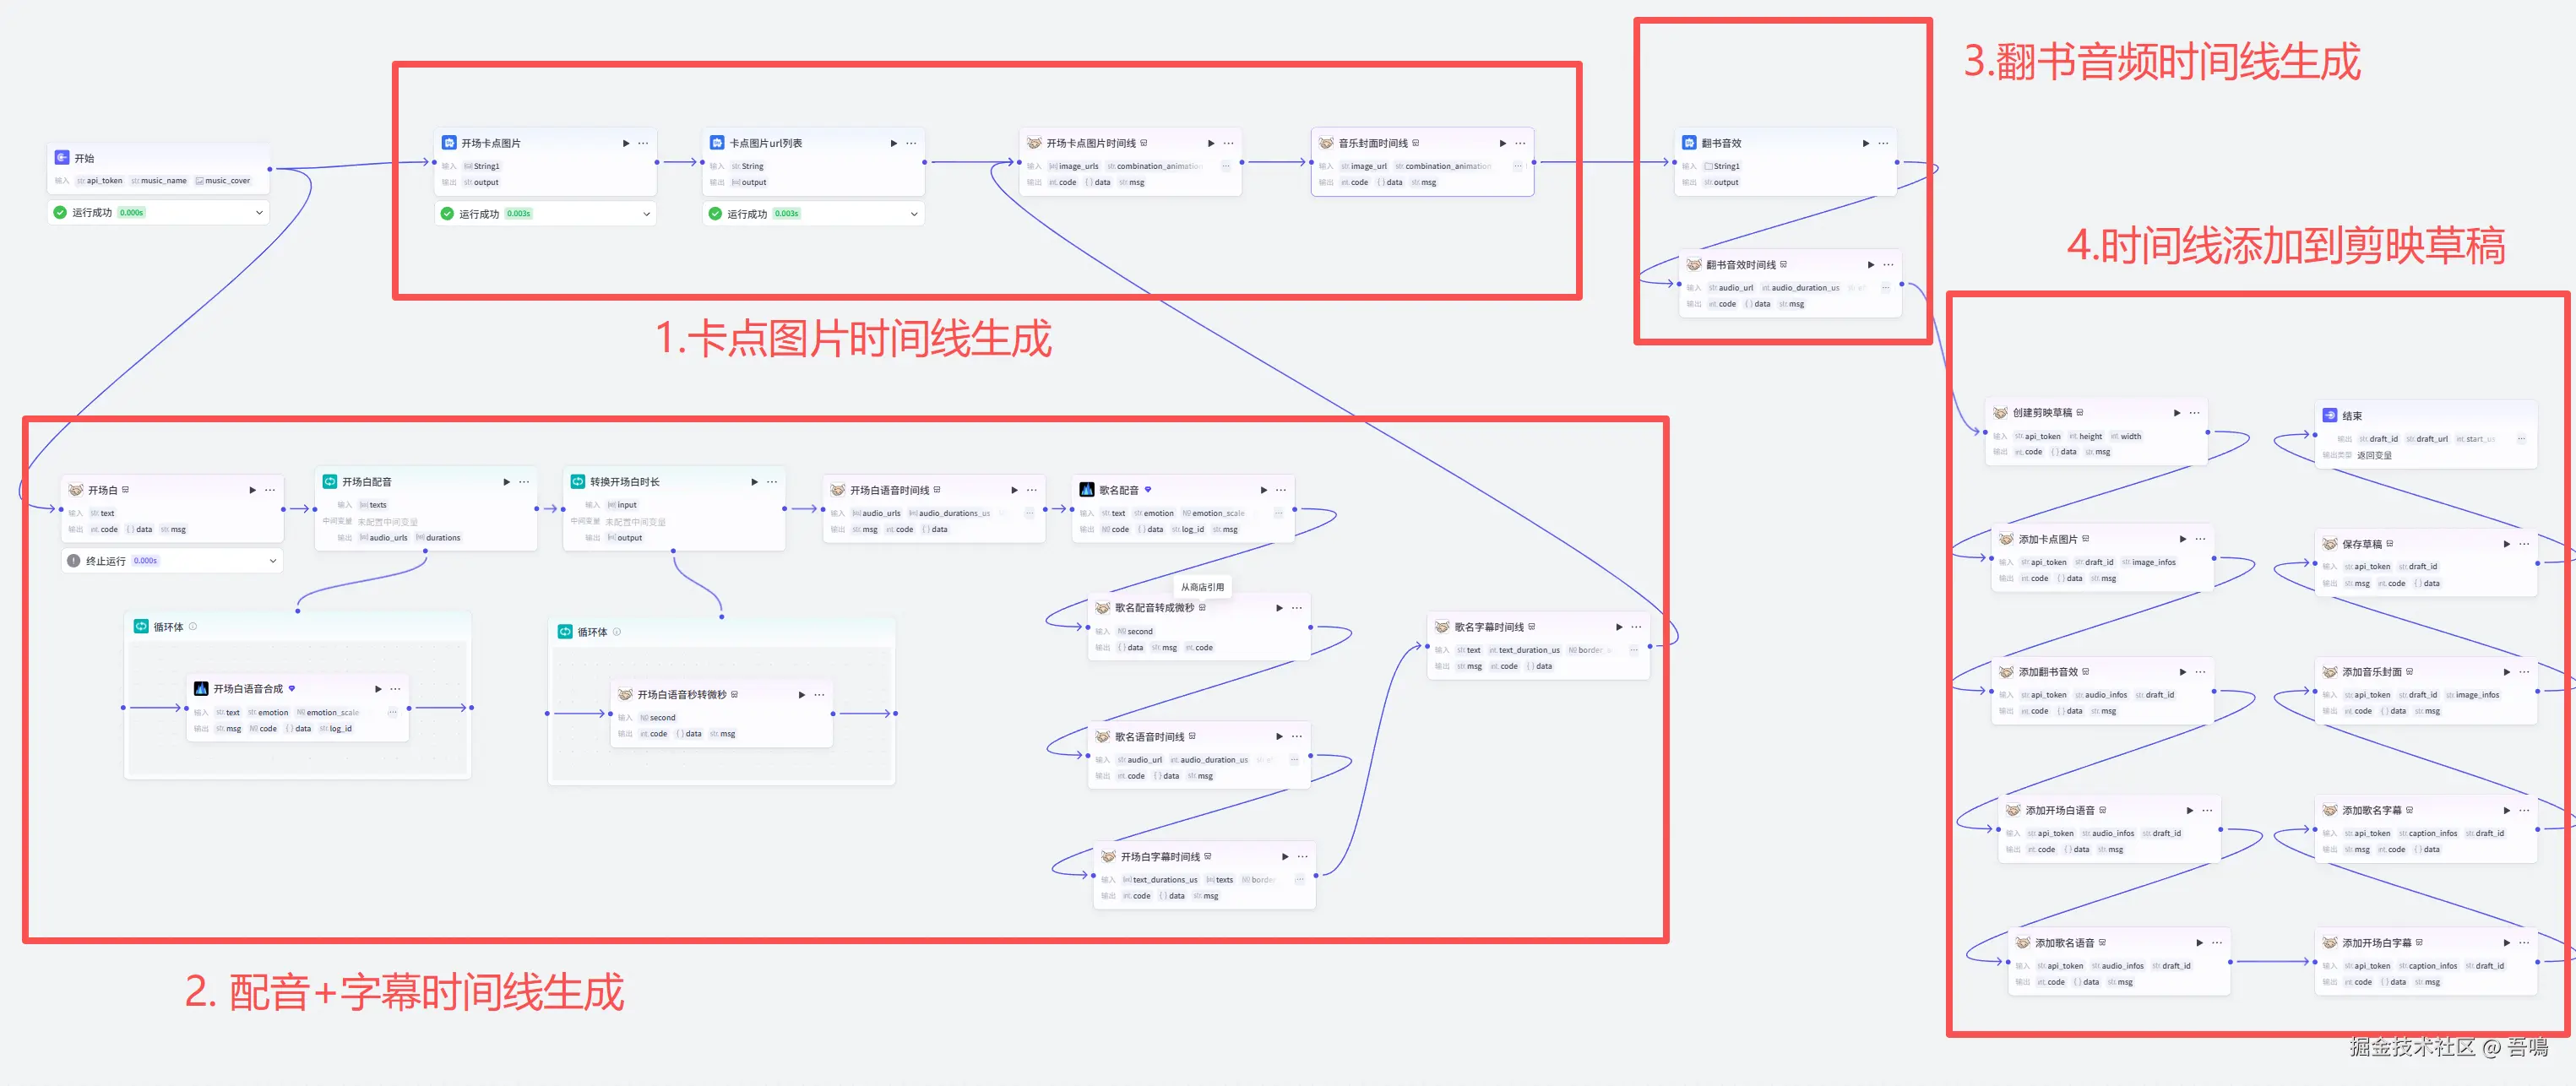Expand hidden inputs on 音乐封面时间线 node
The width and height of the screenshot is (2576, 1086).
[1517, 167]
